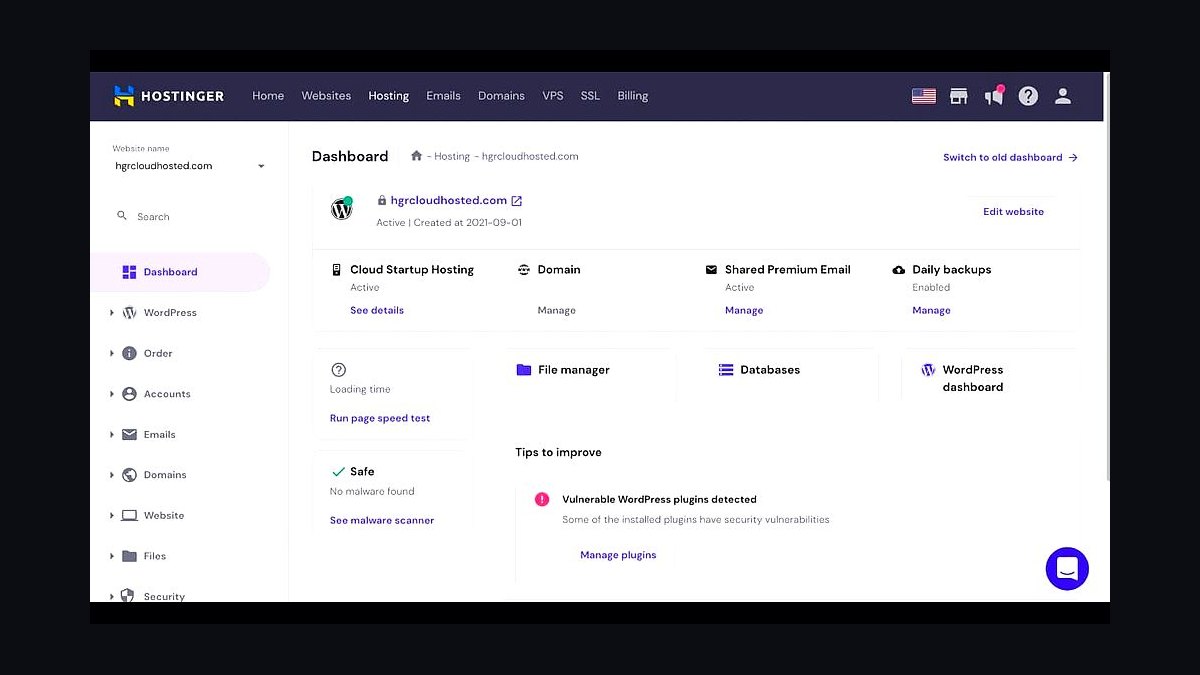Open the Domains top menu

[501, 96]
